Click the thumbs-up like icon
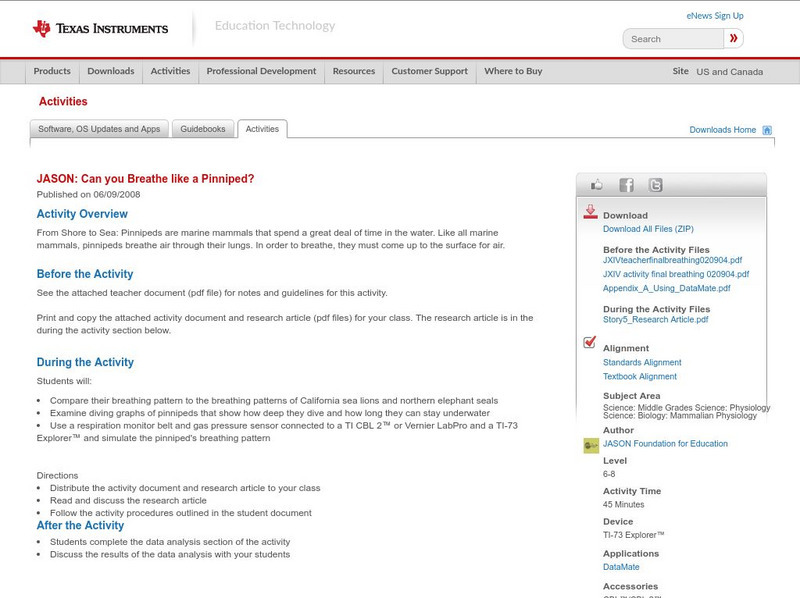Viewport: 800px width, 598px height. (x=596, y=185)
